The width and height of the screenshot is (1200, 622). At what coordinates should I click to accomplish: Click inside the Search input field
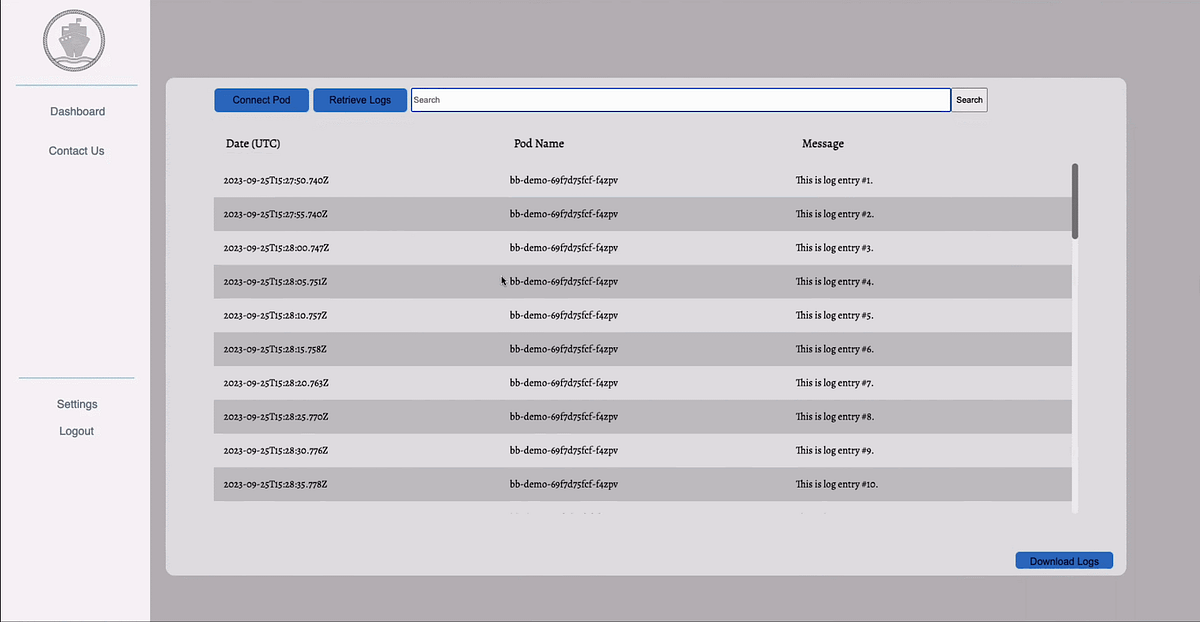680,100
